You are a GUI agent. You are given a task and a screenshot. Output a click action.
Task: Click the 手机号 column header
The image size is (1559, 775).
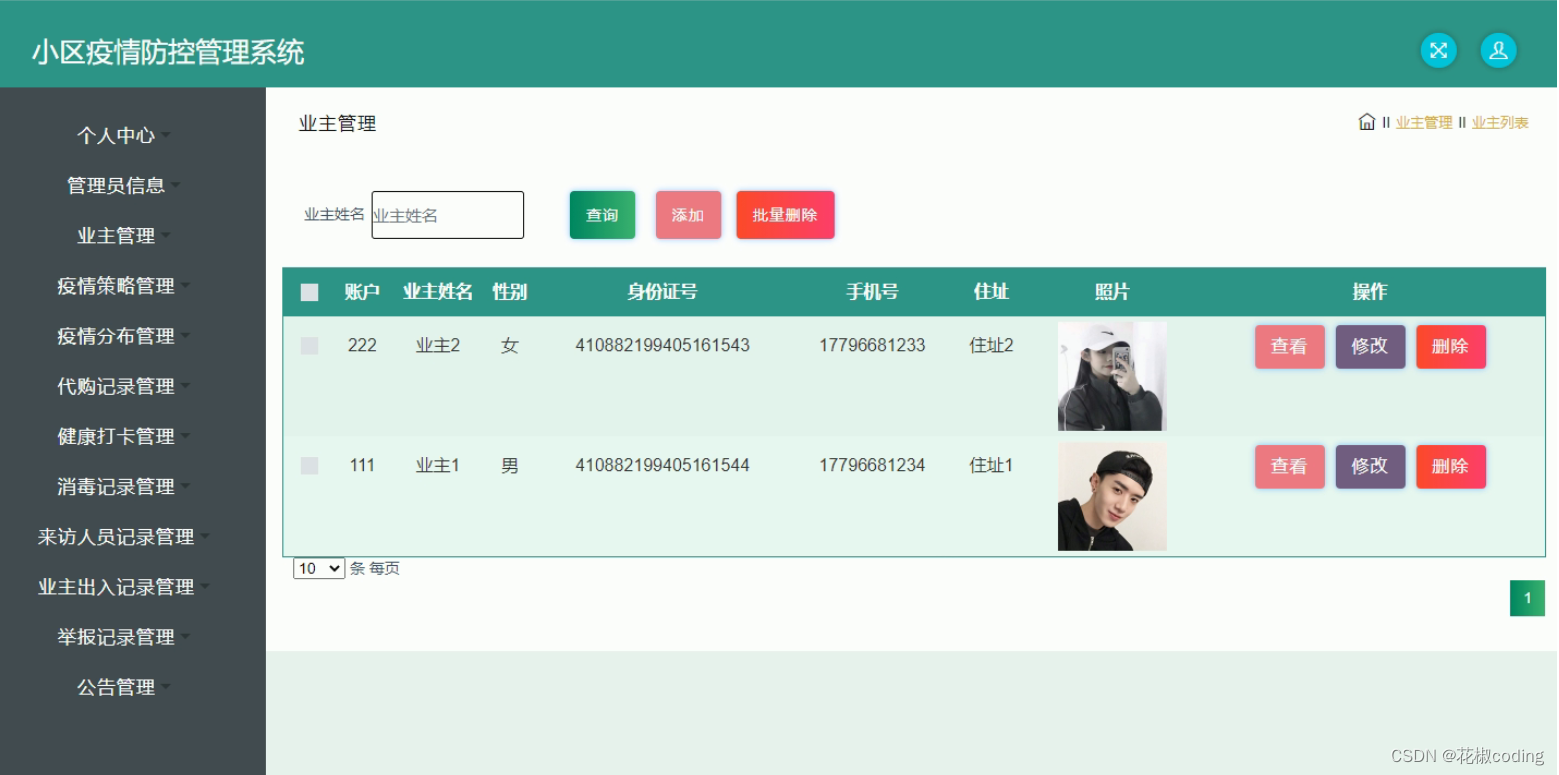pyautogui.click(x=872, y=292)
